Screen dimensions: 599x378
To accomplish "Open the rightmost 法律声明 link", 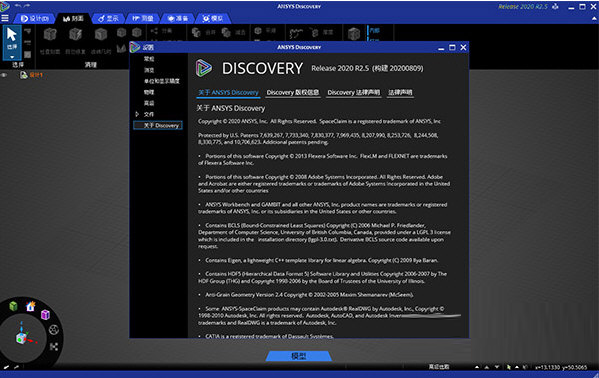I will click(400, 92).
